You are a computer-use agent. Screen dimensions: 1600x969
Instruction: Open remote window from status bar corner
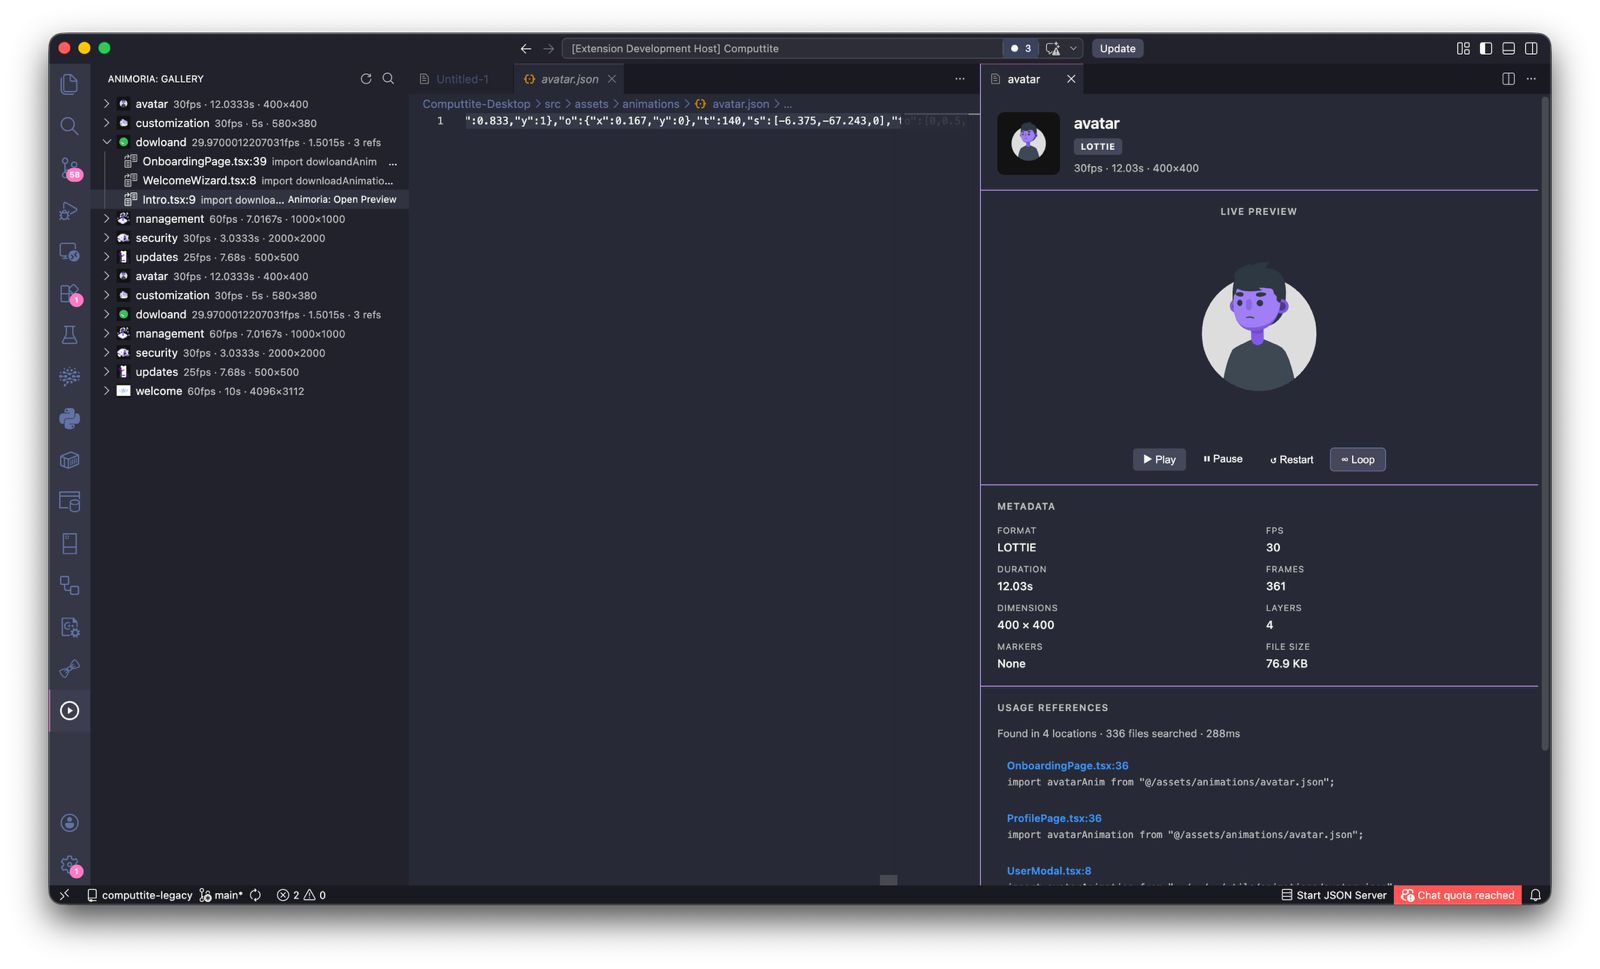coord(64,895)
